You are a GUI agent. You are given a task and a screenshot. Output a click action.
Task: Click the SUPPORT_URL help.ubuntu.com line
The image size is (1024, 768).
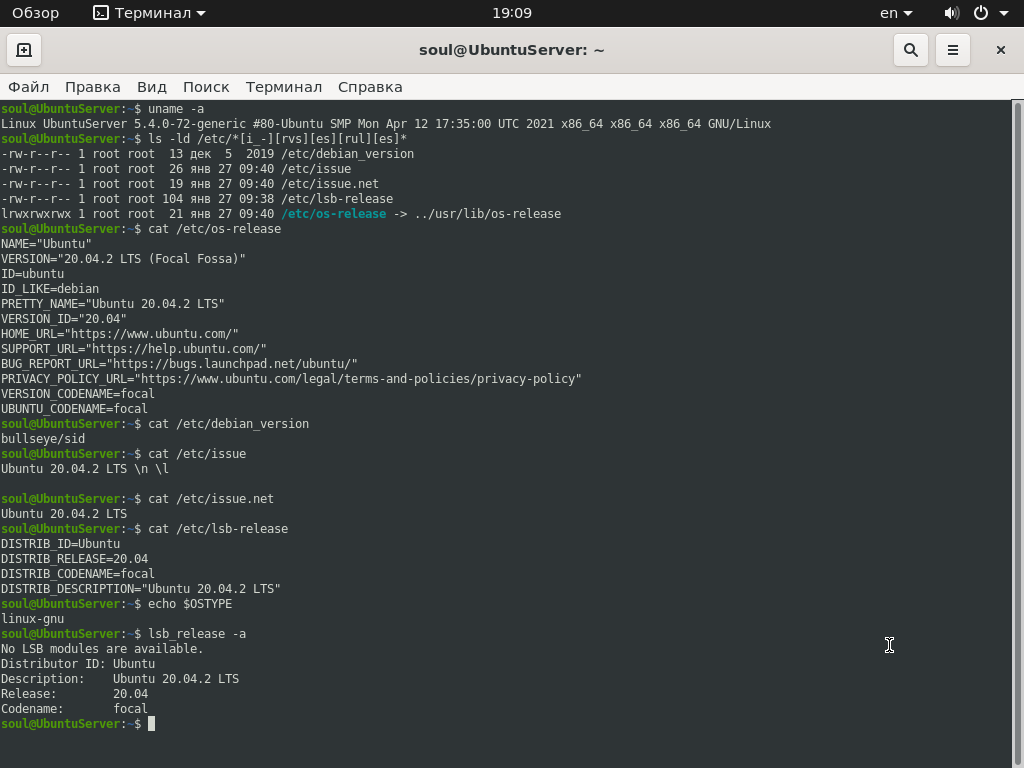pyautogui.click(x=134, y=349)
